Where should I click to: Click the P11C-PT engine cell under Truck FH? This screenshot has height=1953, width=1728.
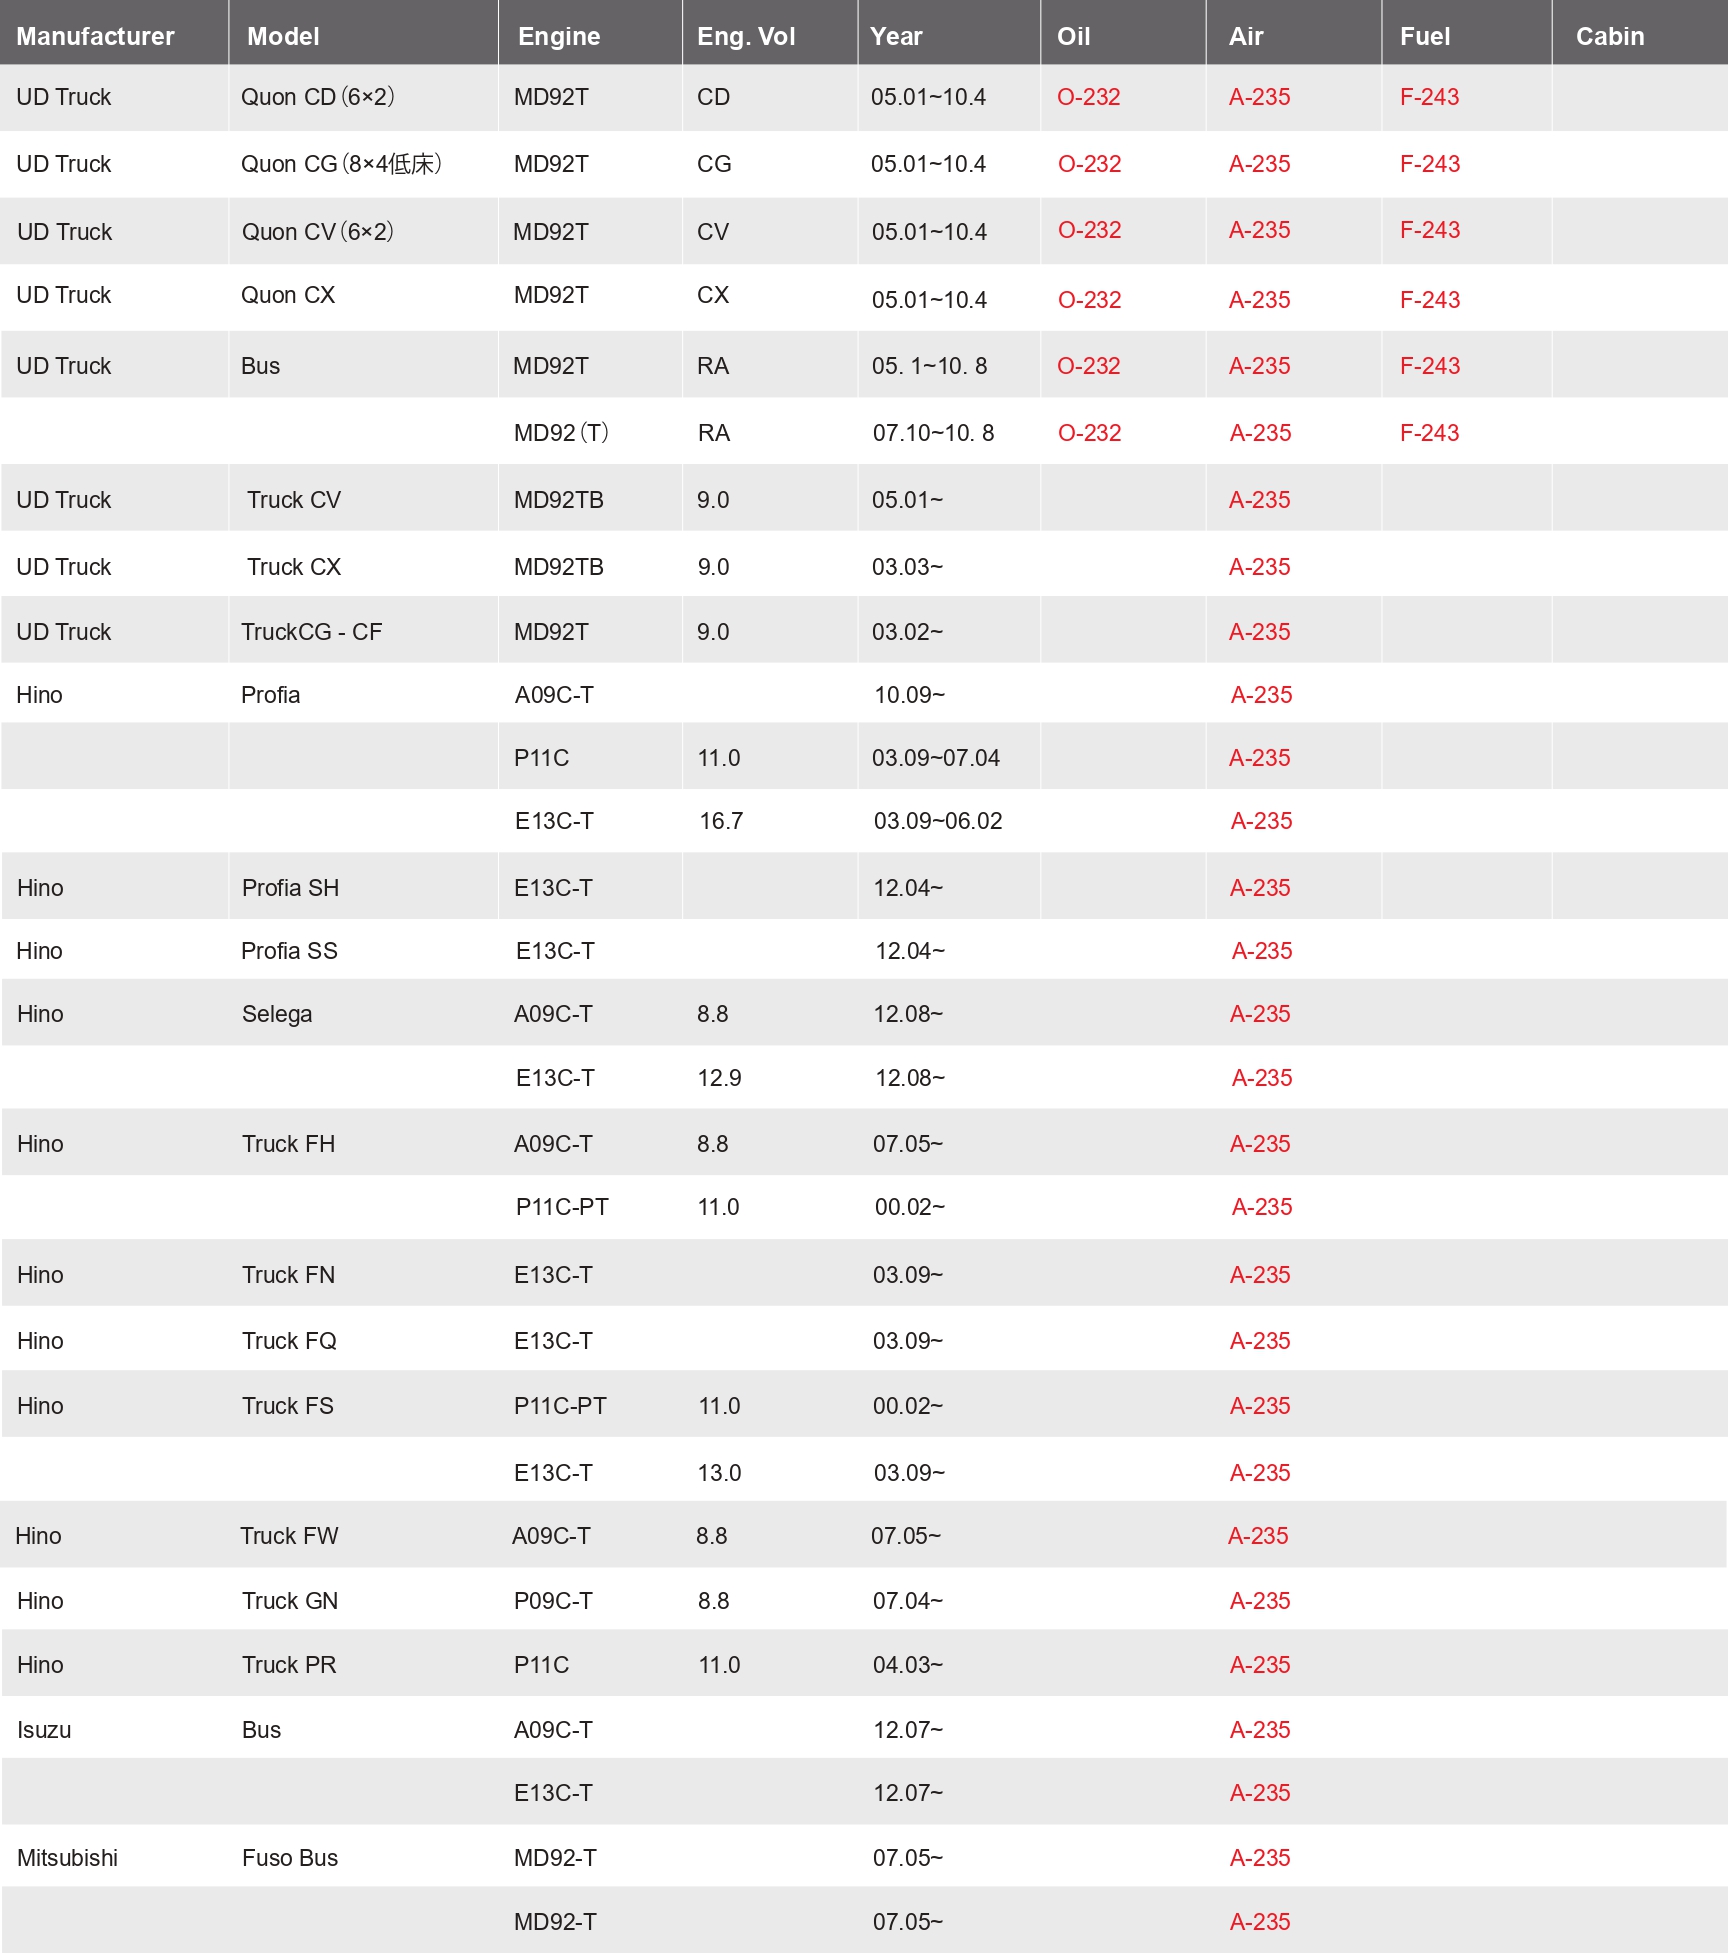point(562,1207)
